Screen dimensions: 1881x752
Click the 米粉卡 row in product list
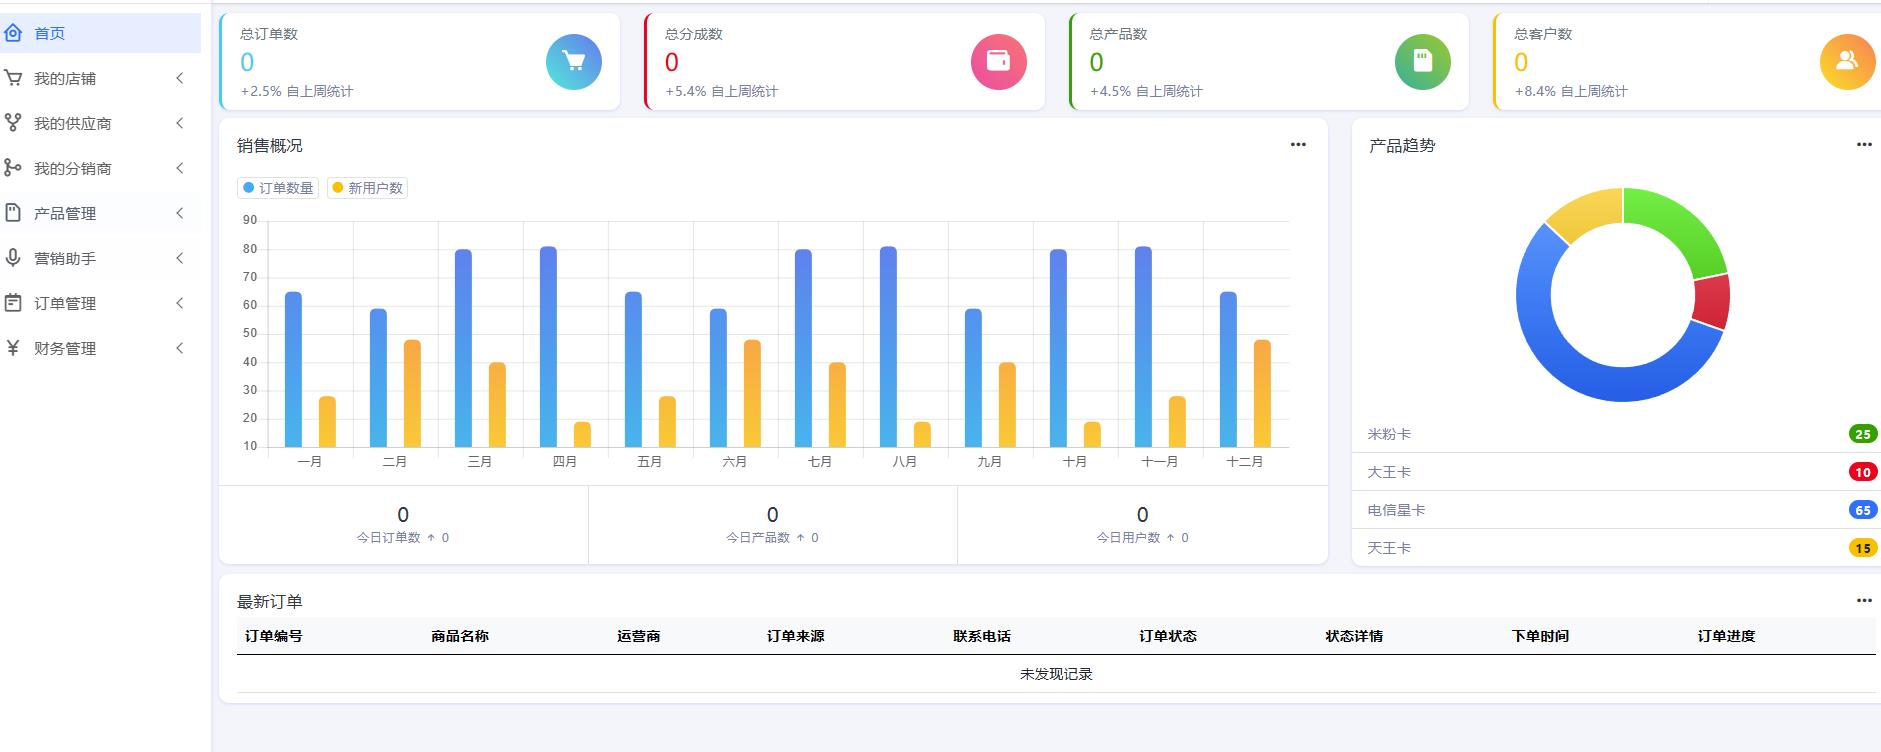[x=1616, y=434]
